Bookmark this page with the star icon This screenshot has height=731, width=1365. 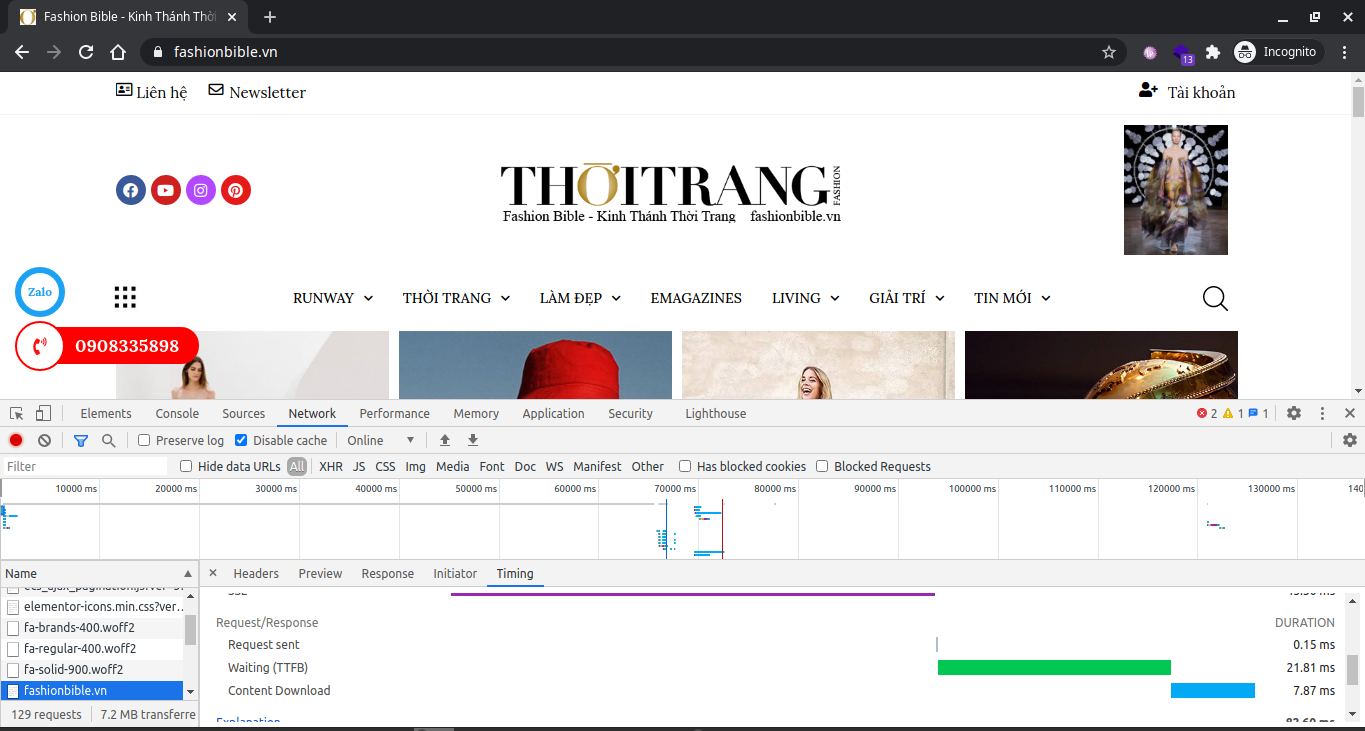(1109, 52)
